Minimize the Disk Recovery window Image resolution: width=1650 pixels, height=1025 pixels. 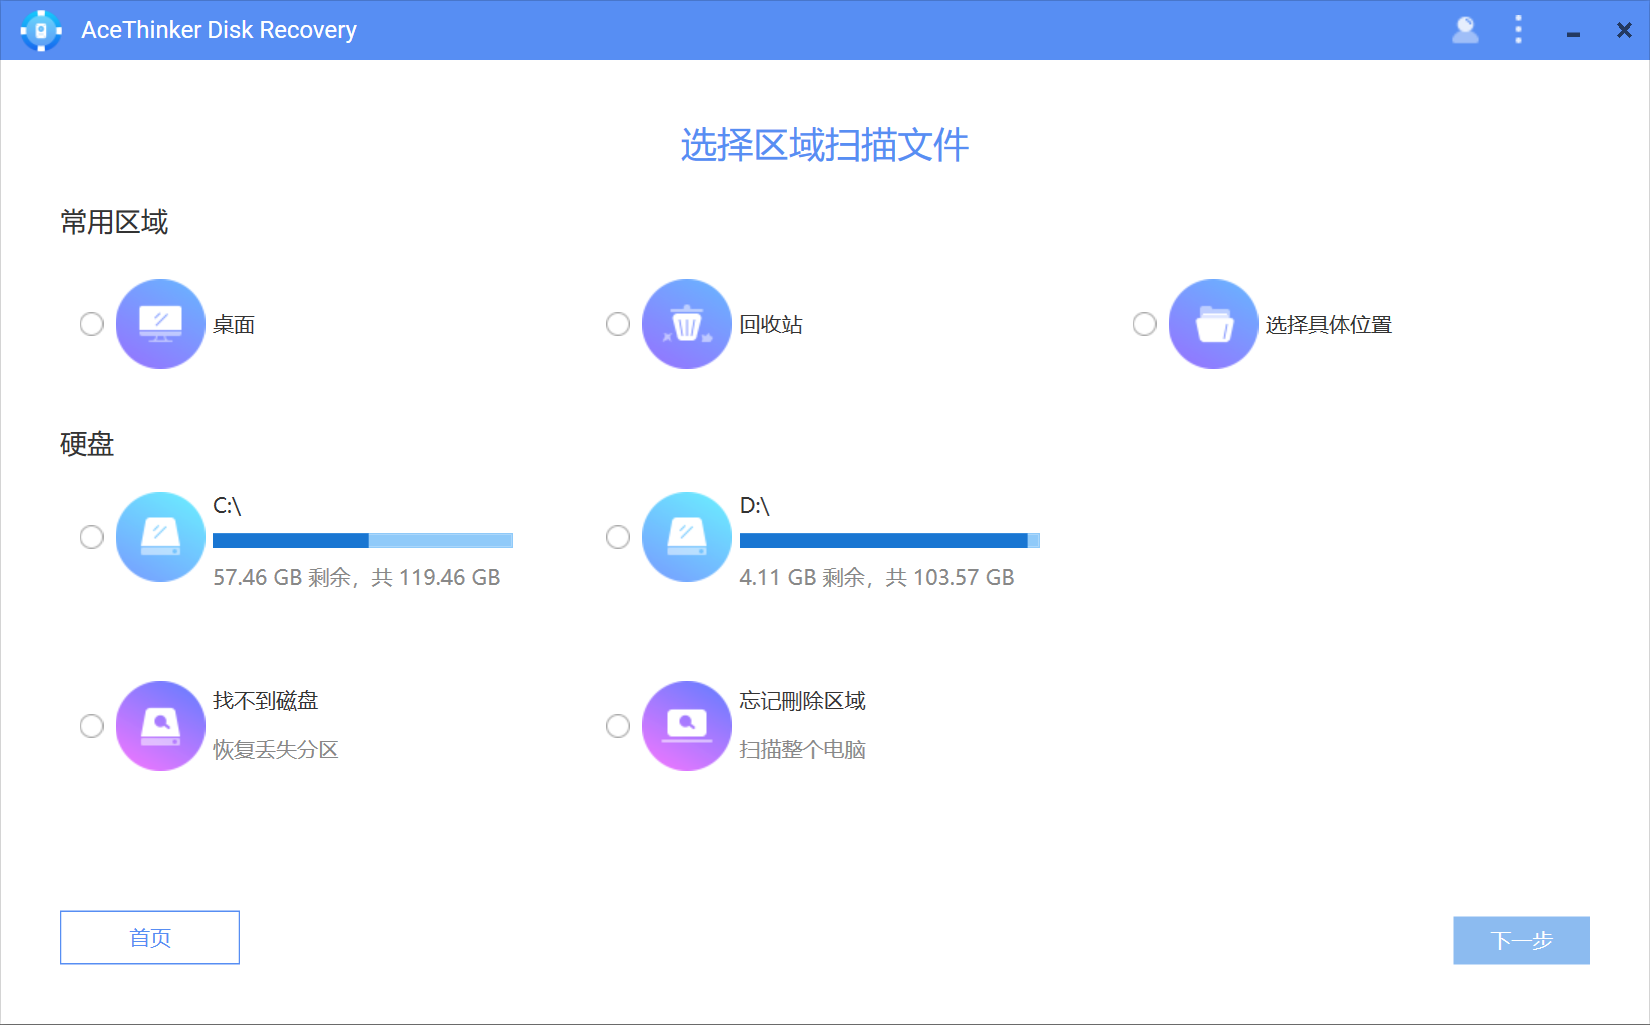pyautogui.click(x=1573, y=33)
